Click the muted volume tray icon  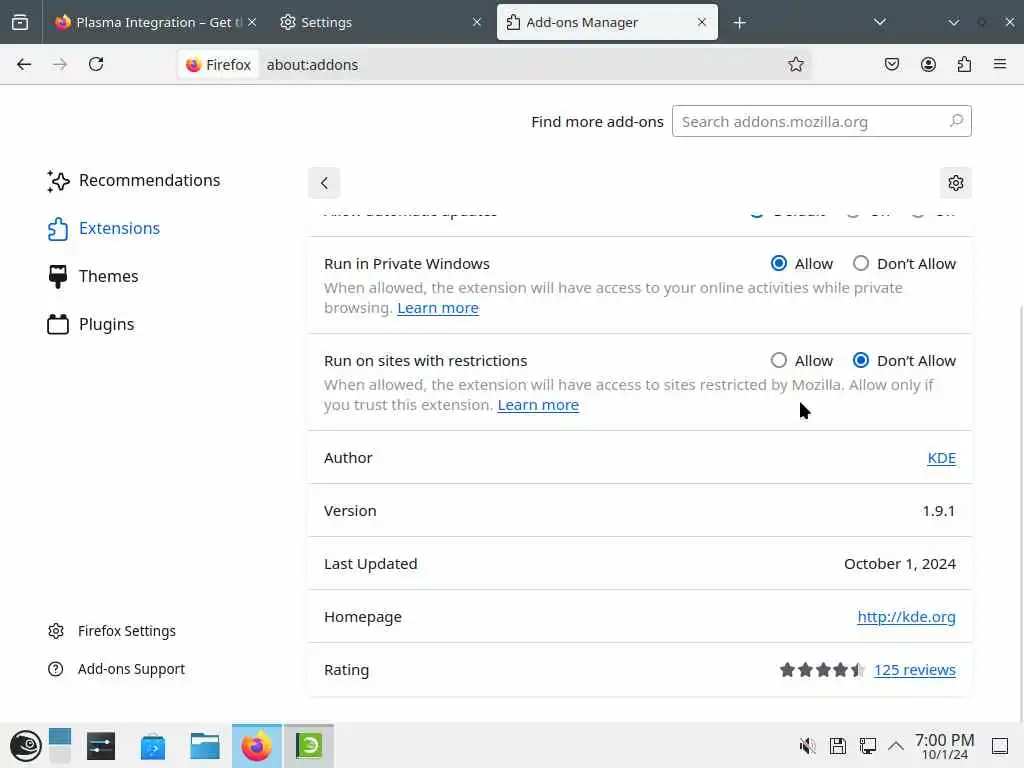pos(808,746)
